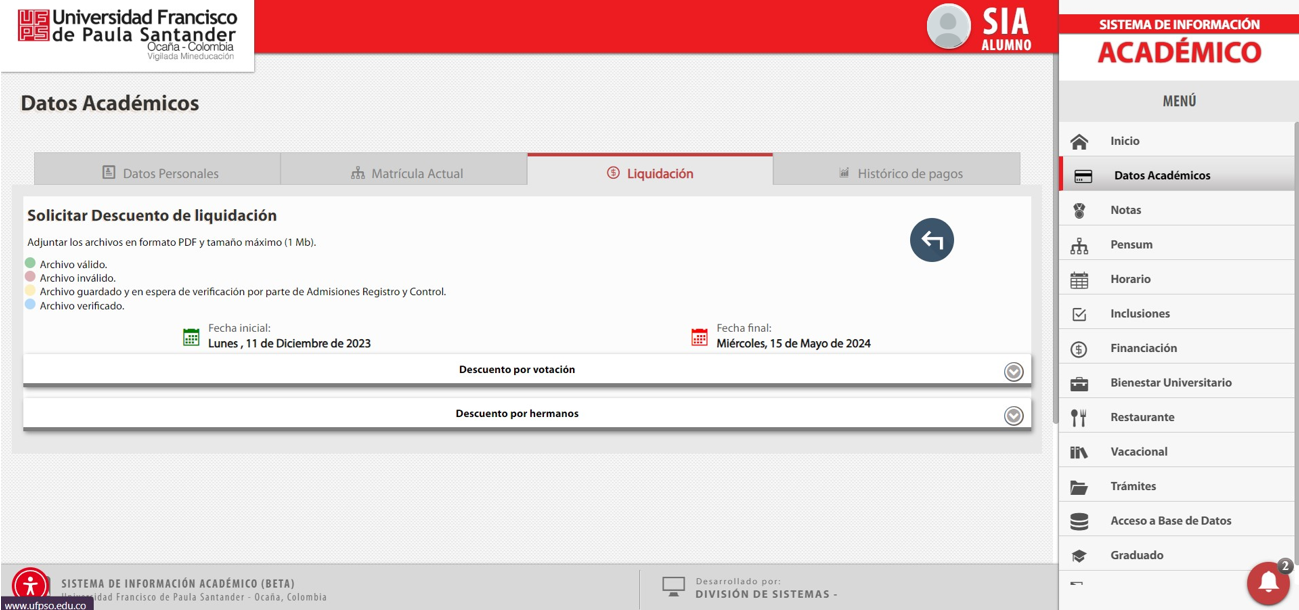Click the Pensum hierarchy icon
Image resolution: width=1299 pixels, height=610 pixels.
1079,245
